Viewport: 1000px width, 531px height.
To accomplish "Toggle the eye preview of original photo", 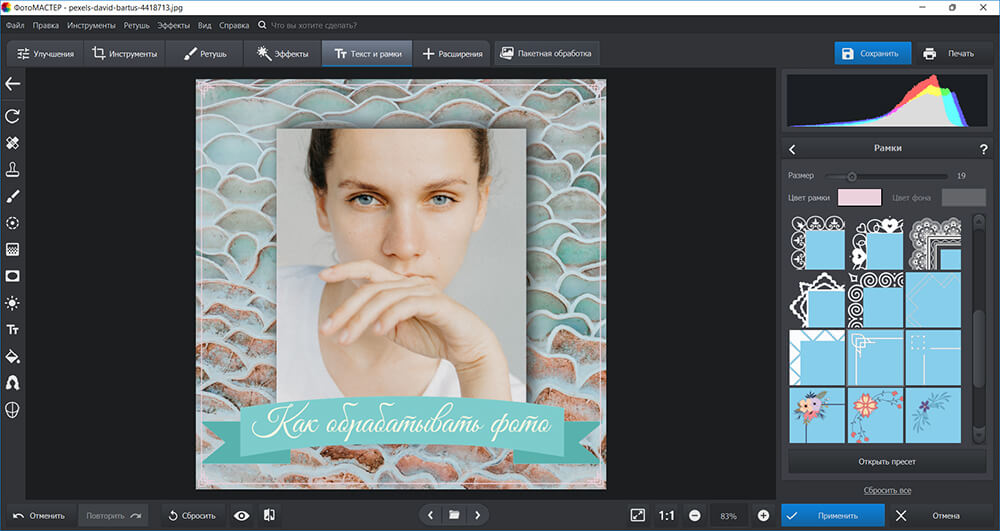I will pyautogui.click(x=241, y=515).
